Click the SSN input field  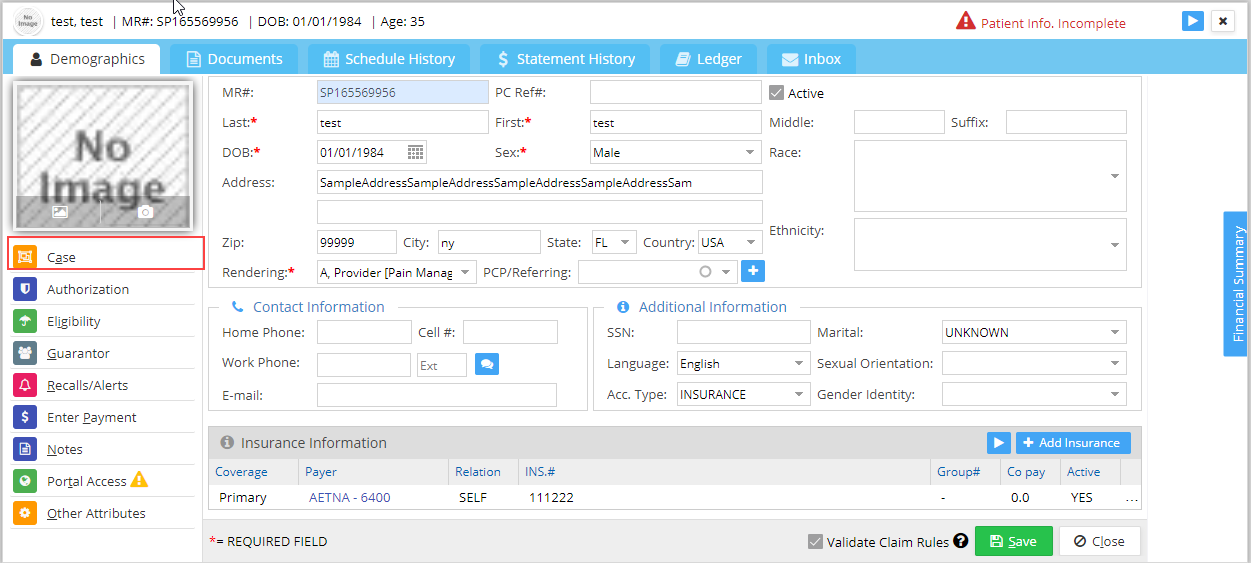pos(743,333)
